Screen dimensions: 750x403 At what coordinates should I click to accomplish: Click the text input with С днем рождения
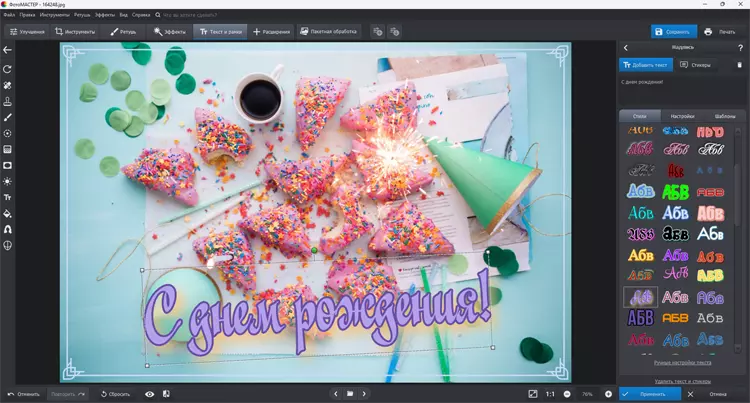(x=682, y=91)
